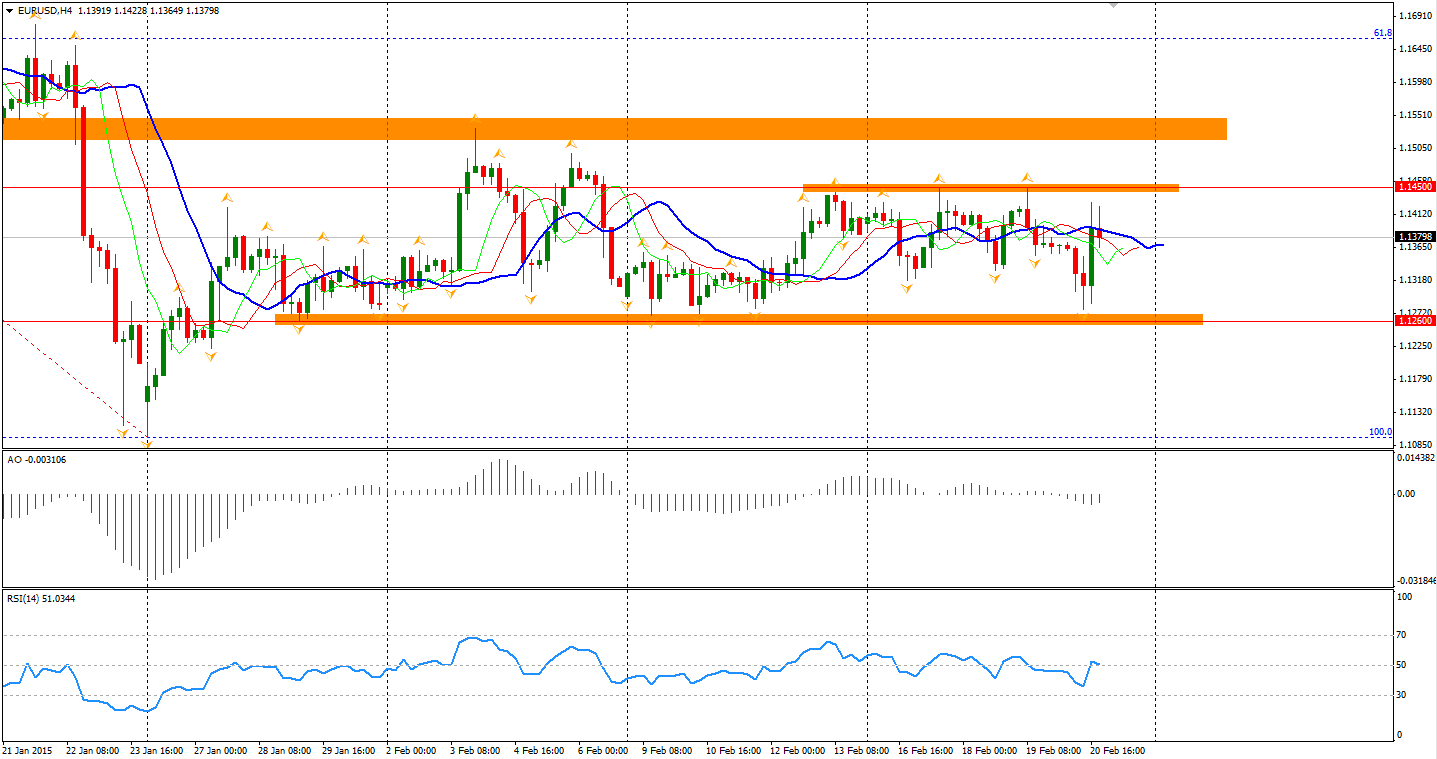Click the AO -0.003106 indicator label

click(38, 459)
